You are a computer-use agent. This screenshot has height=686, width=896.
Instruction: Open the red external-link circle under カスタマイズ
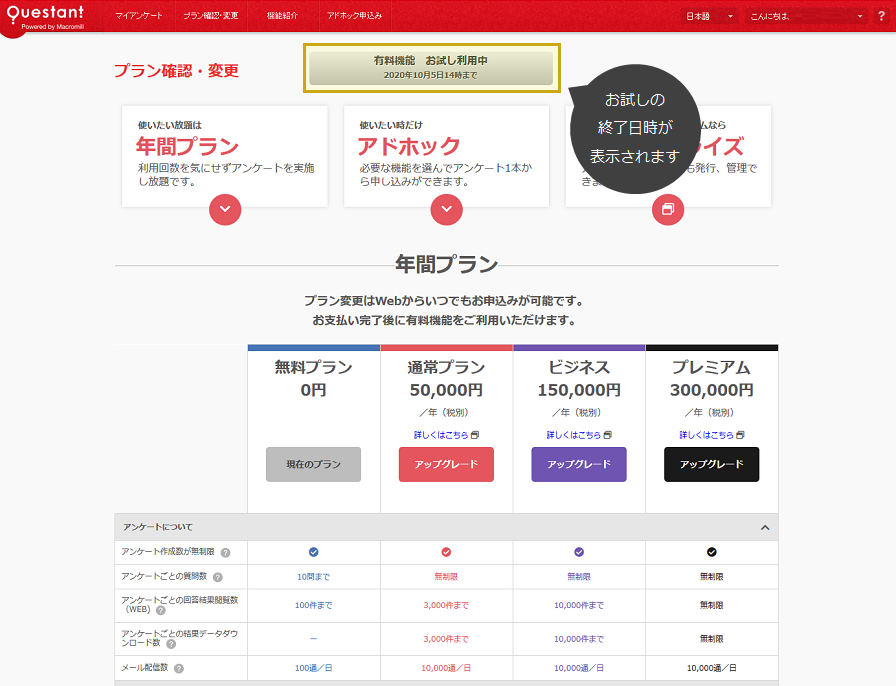[x=668, y=209]
